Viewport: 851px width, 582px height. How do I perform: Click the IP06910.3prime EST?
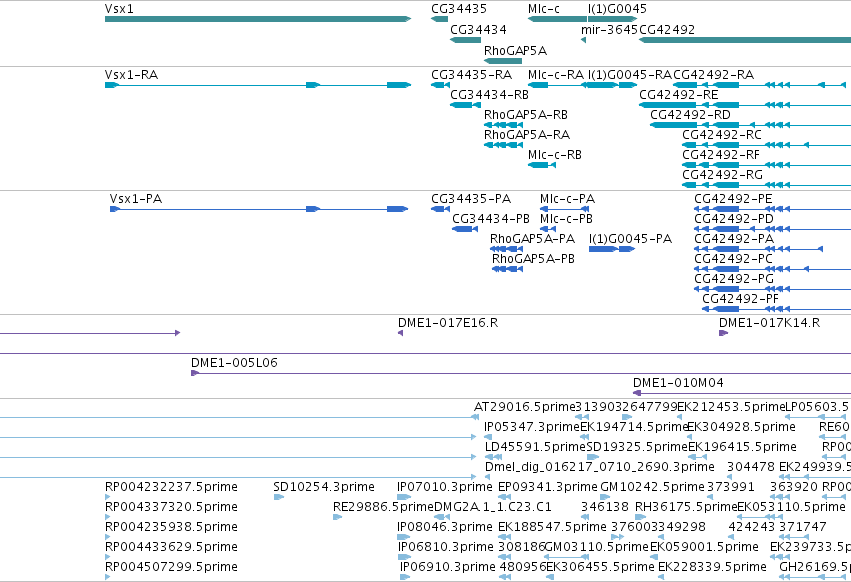[405, 577]
